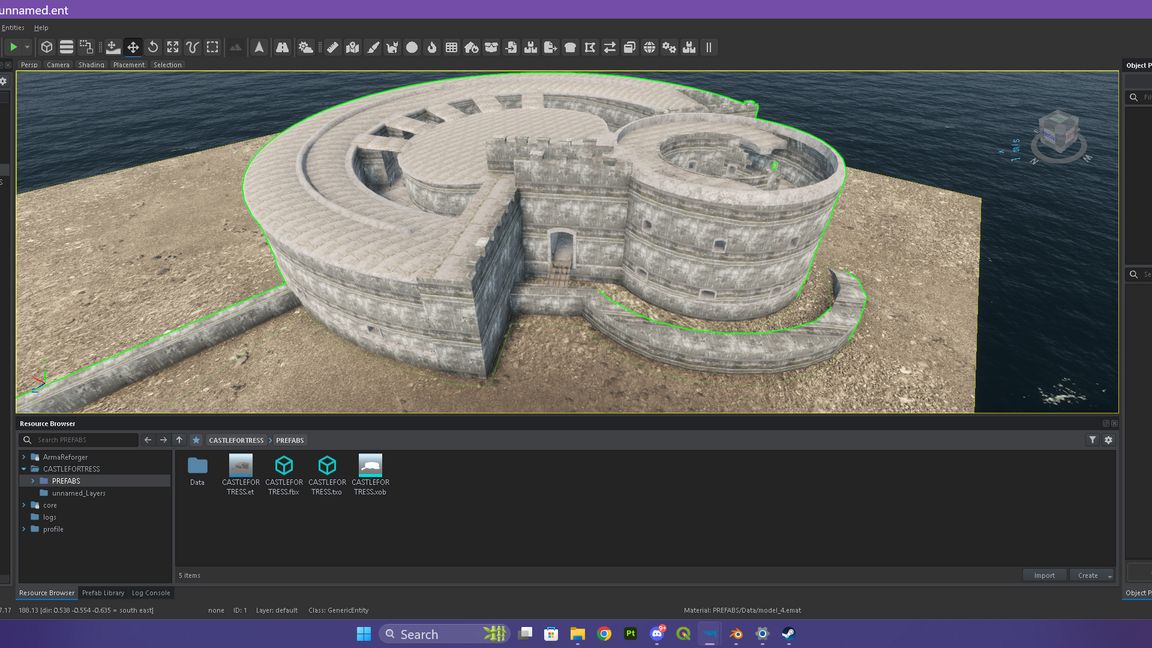
Task: Toggle the dashed selection rectangle tool
Action: 213,47
